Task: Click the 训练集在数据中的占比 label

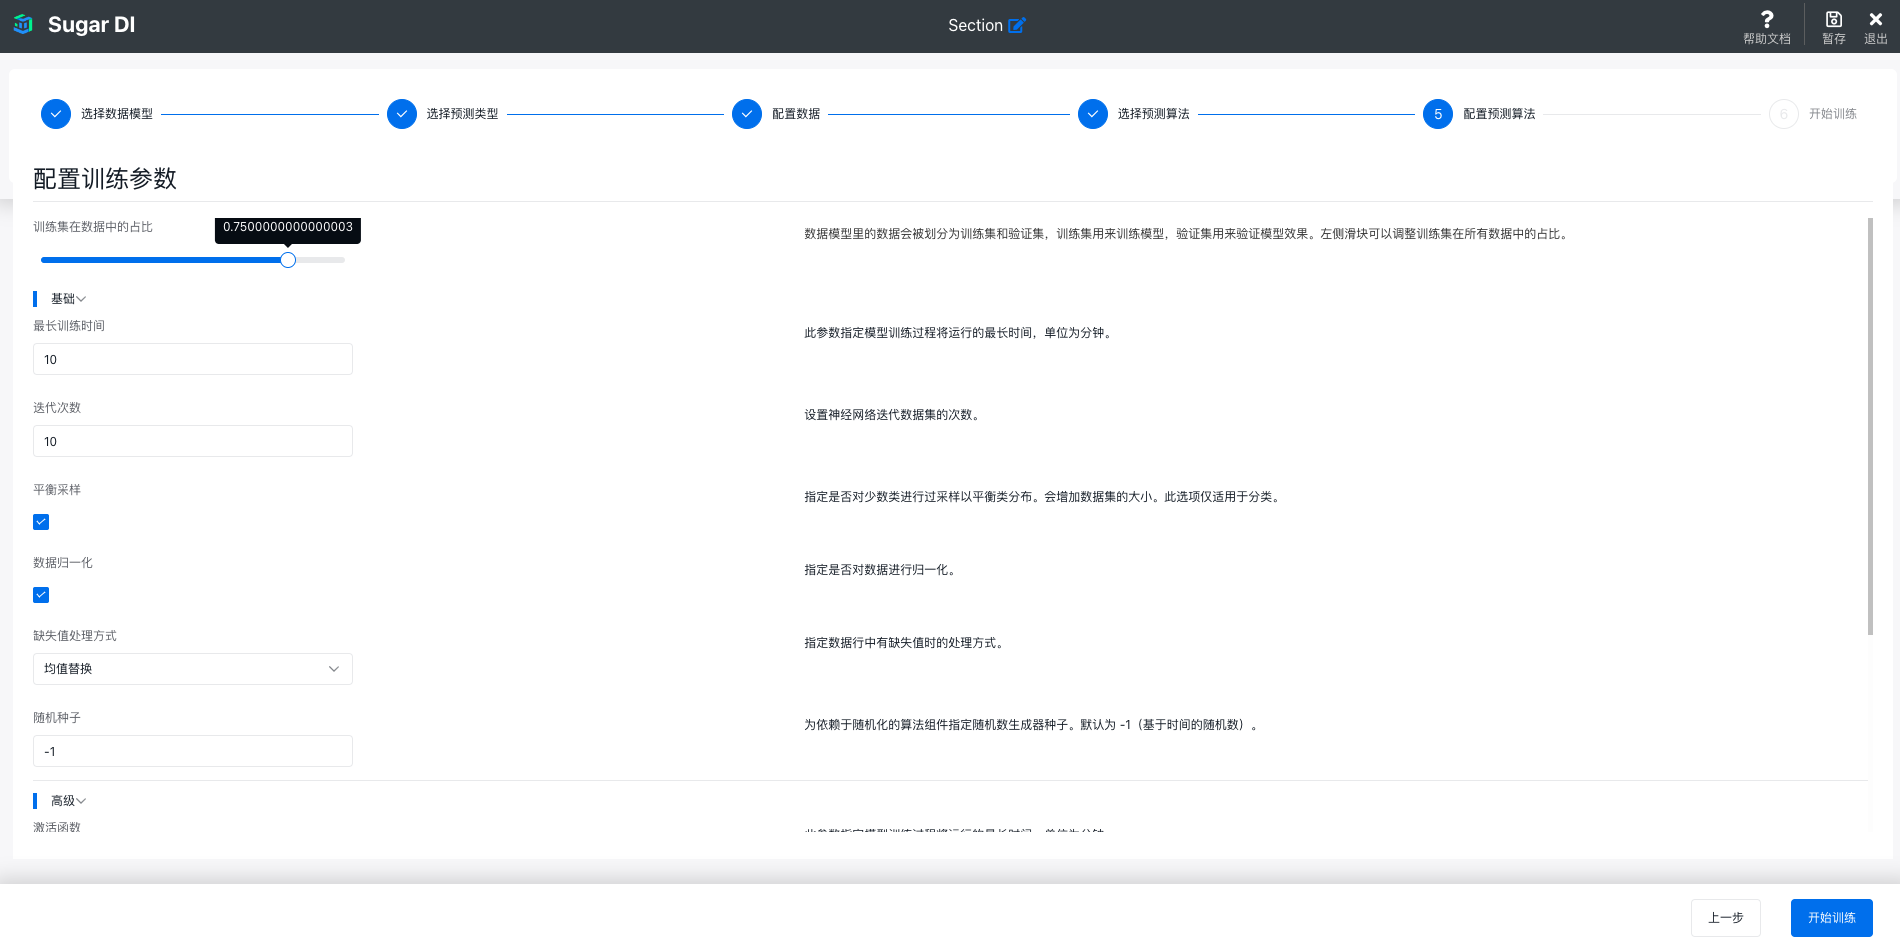Action: (x=93, y=227)
